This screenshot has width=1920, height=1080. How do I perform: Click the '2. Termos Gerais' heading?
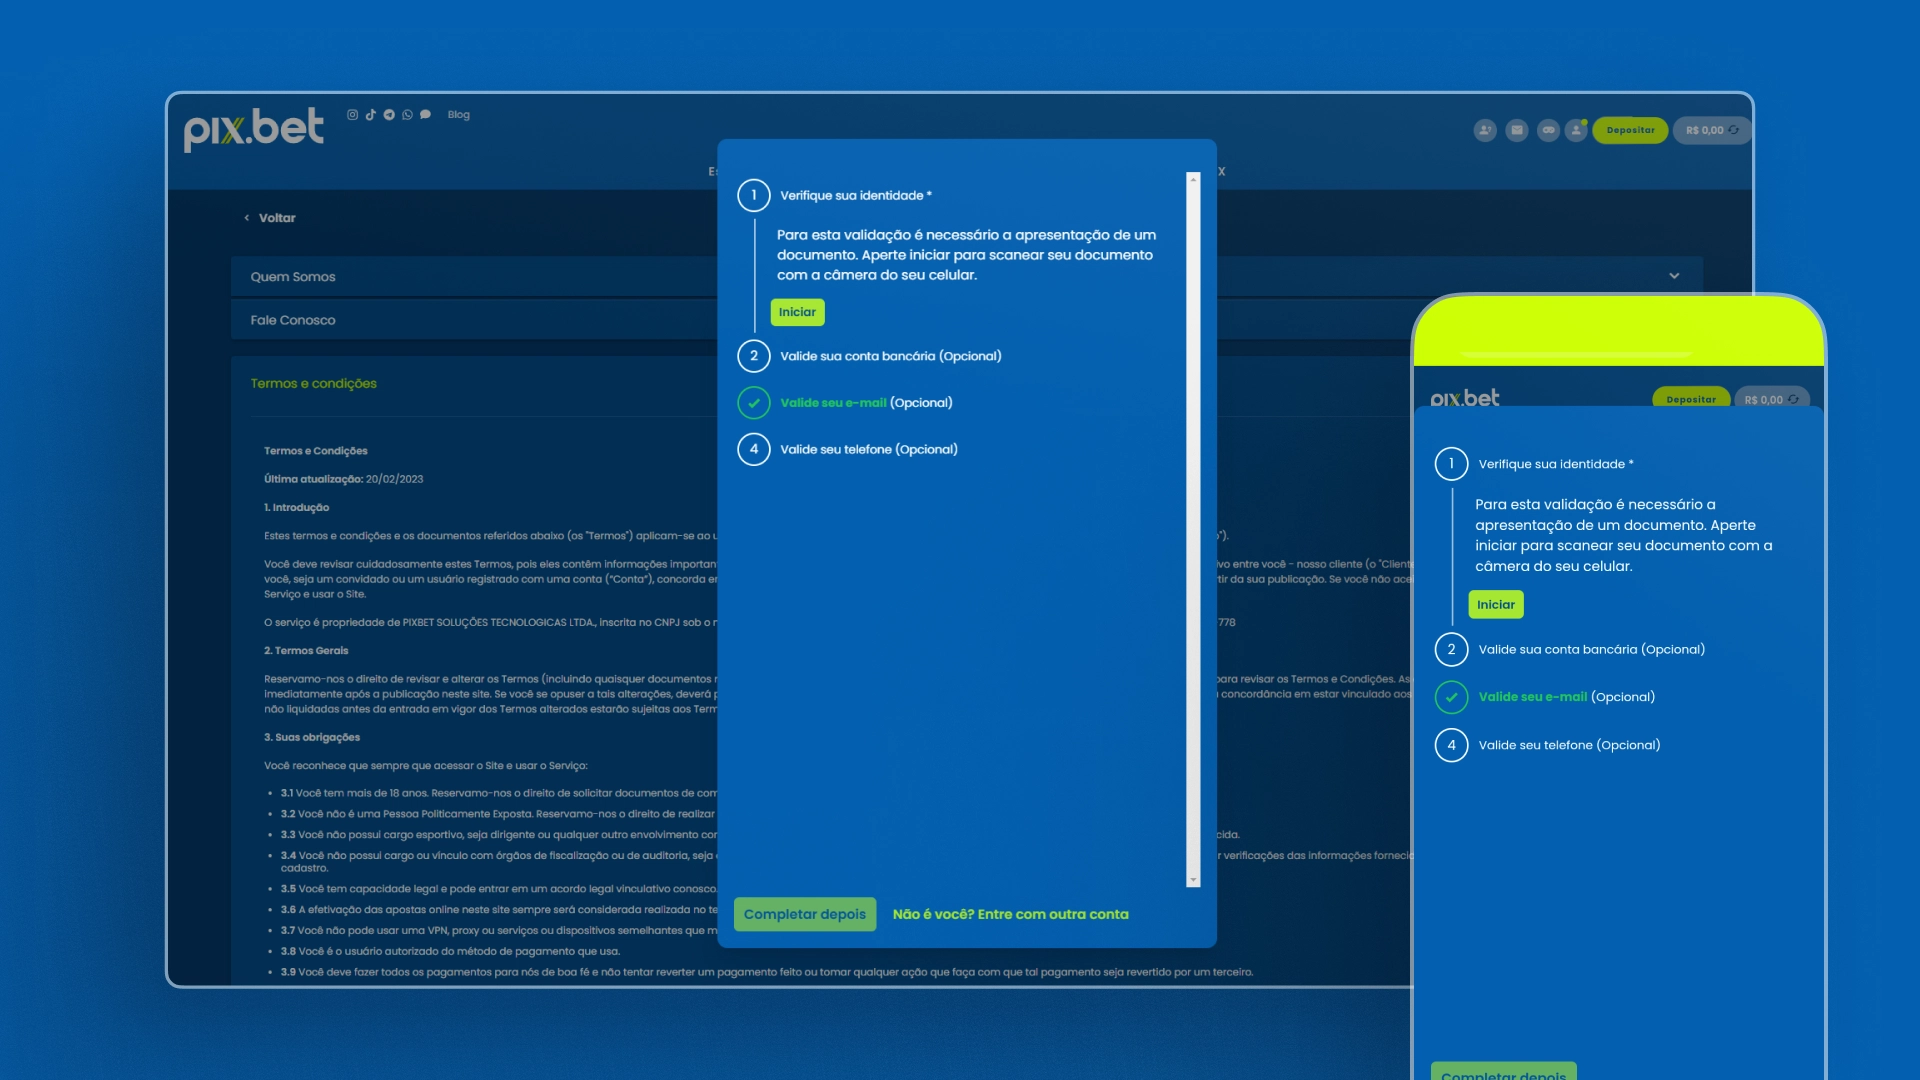click(306, 651)
